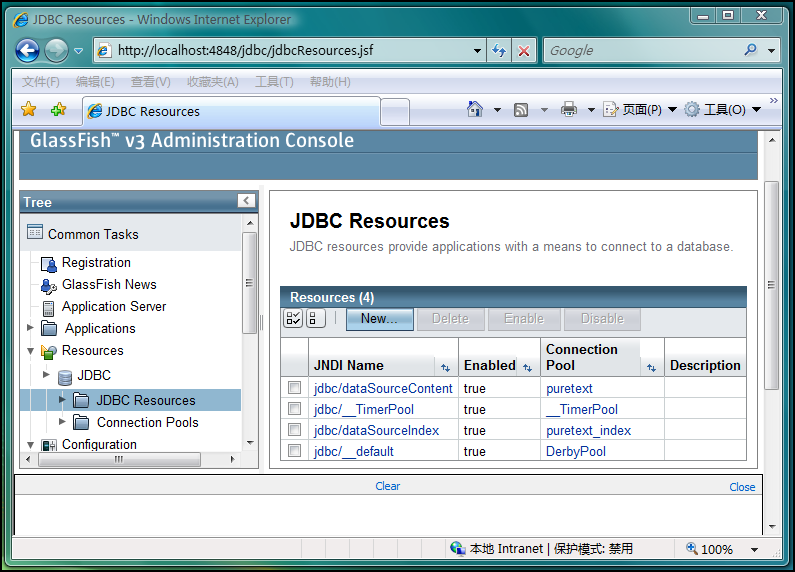The image size is (795, 572).
Task: Click the Registration tree icon
Action: click(x=49, y=264)
